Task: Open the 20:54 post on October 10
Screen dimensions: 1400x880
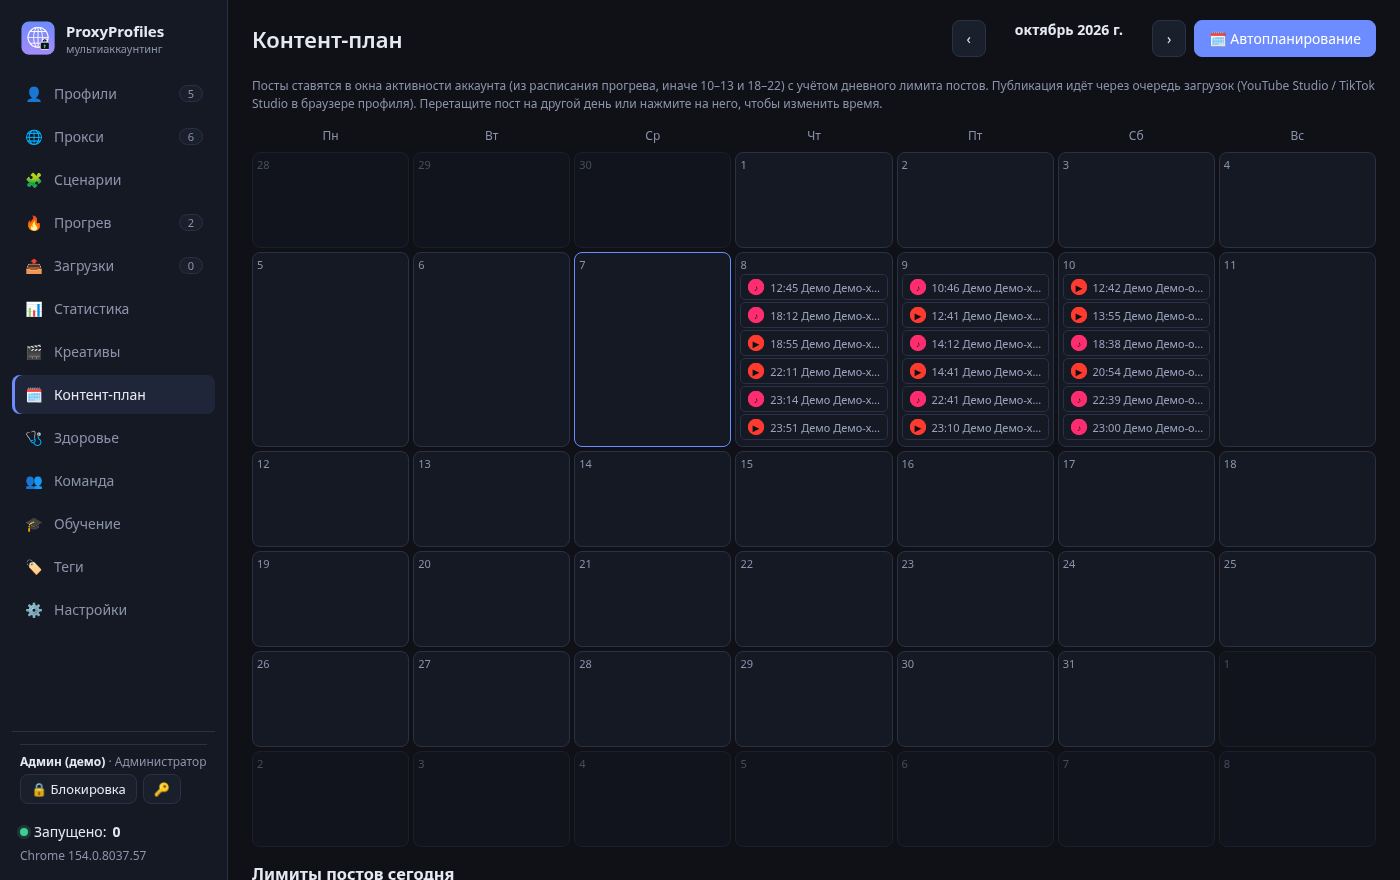Action: (x=1136, y=372)
